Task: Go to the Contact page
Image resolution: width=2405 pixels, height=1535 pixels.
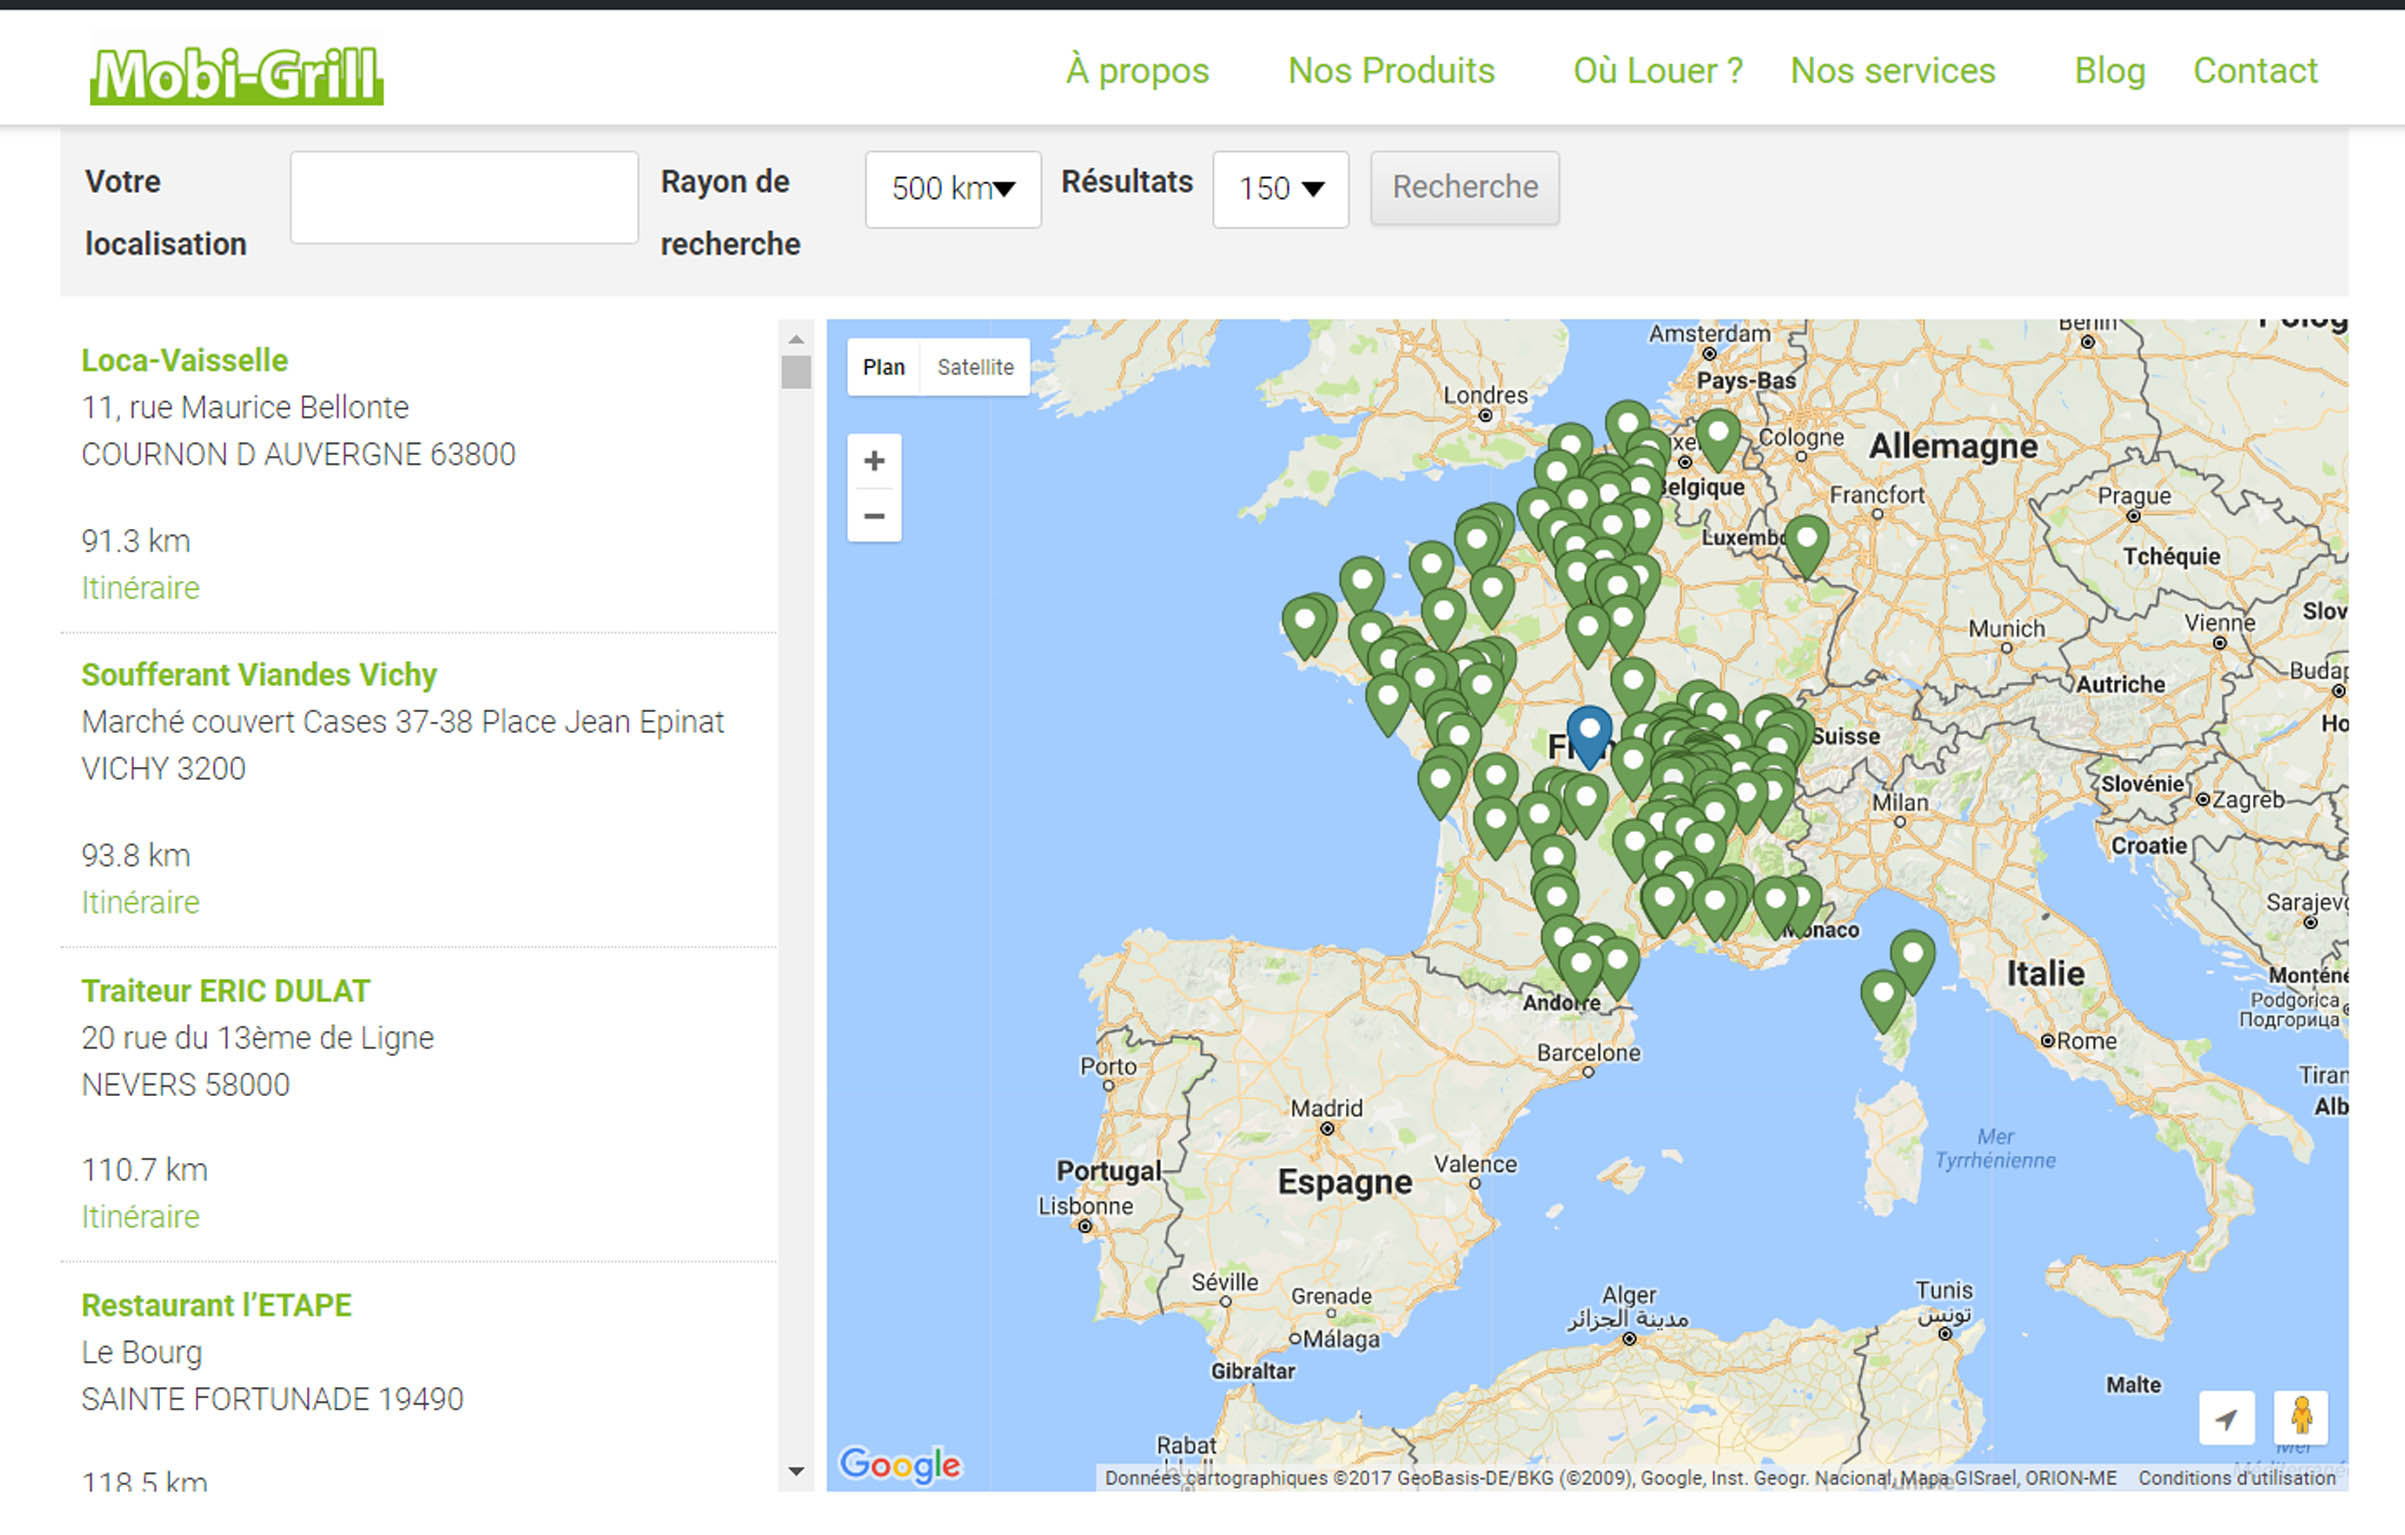Action: pyautogui.click(x=2255, y=71)
